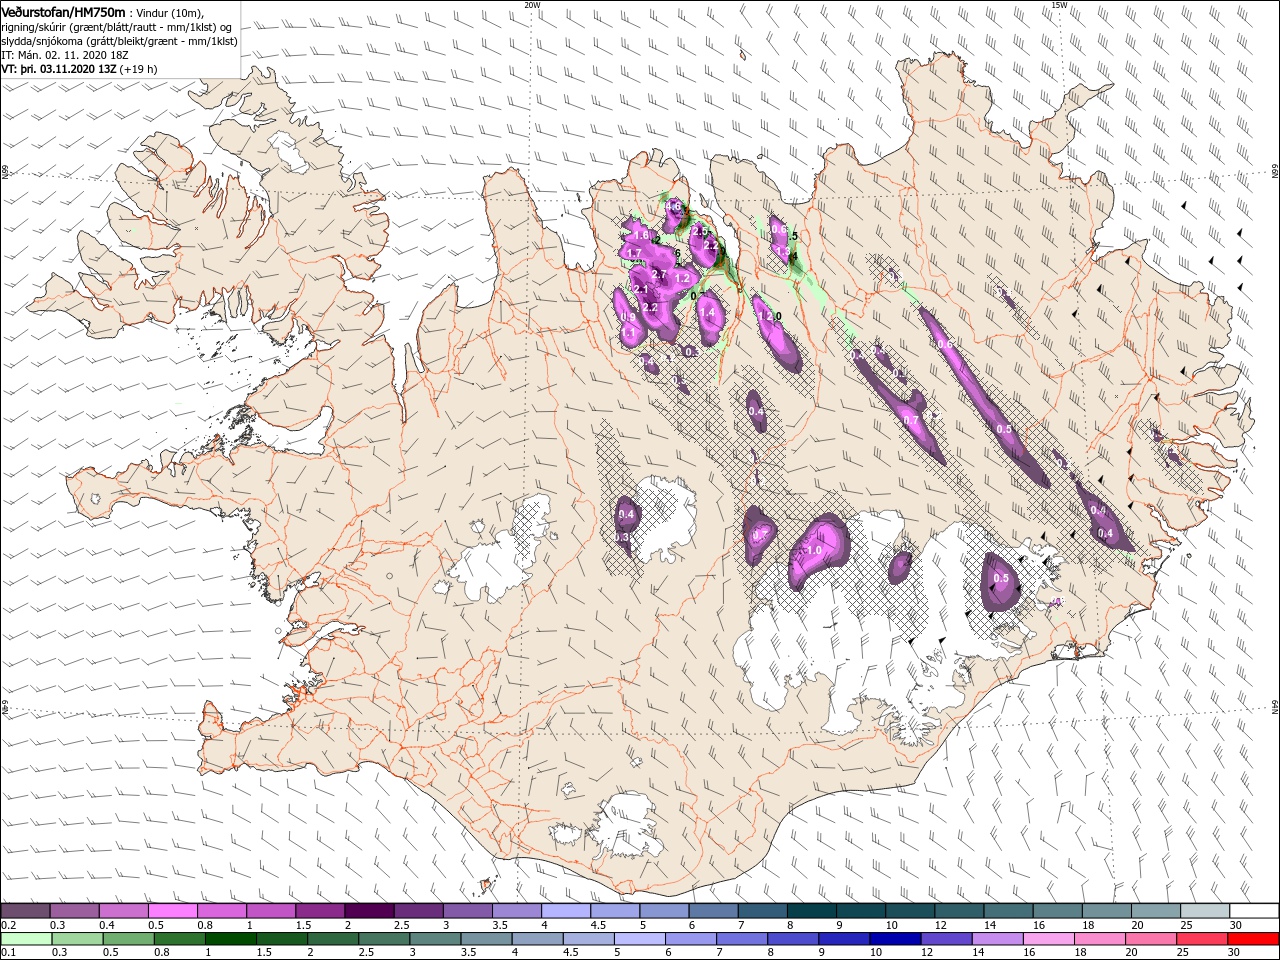
Task: Select the 1.0 value near the central glacier
Action: pos(813,550)
